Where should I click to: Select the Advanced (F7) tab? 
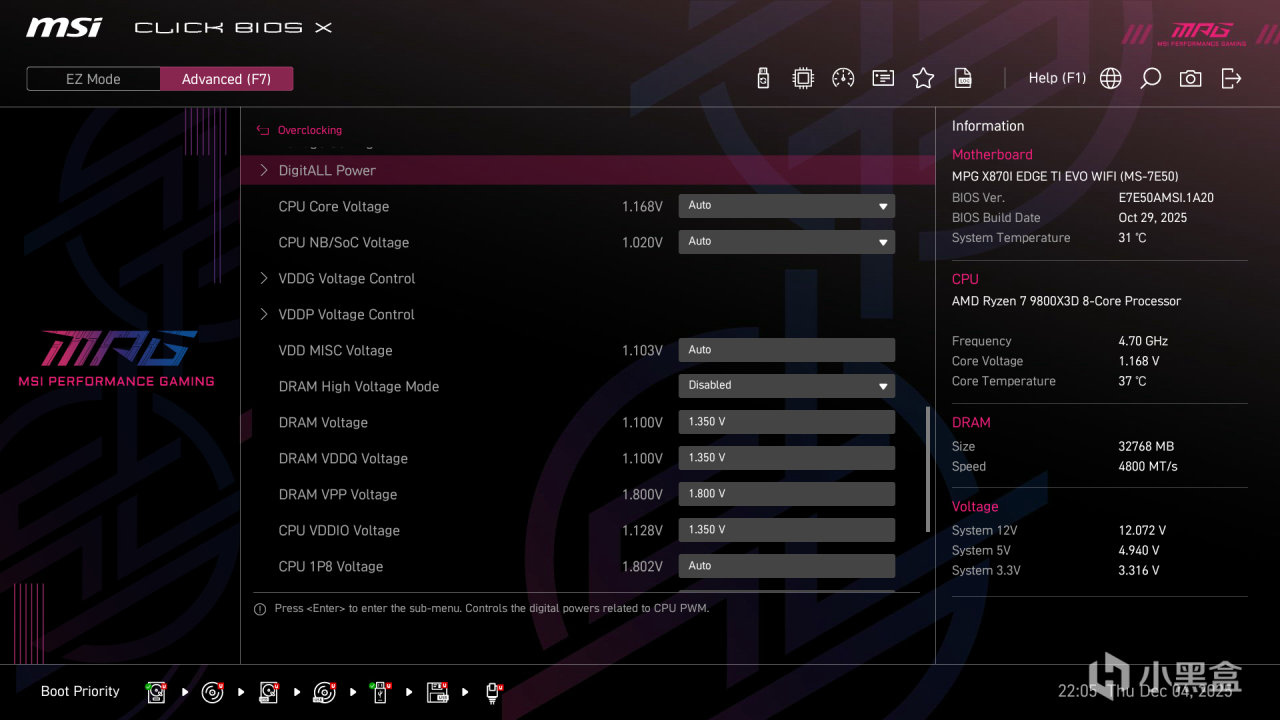[x=226, y=79]
